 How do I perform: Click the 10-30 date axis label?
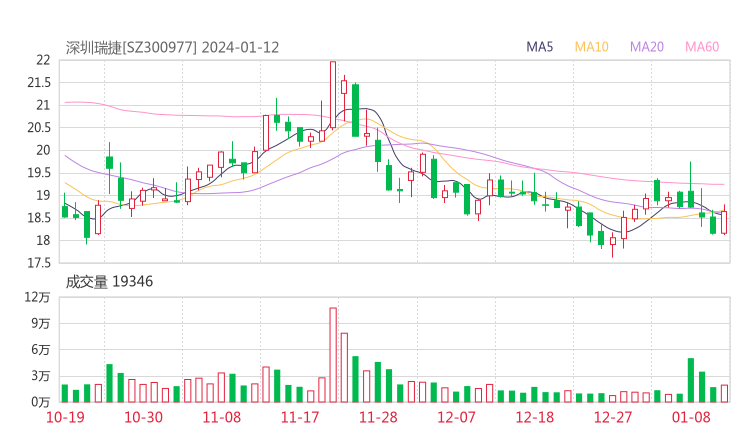143,417
